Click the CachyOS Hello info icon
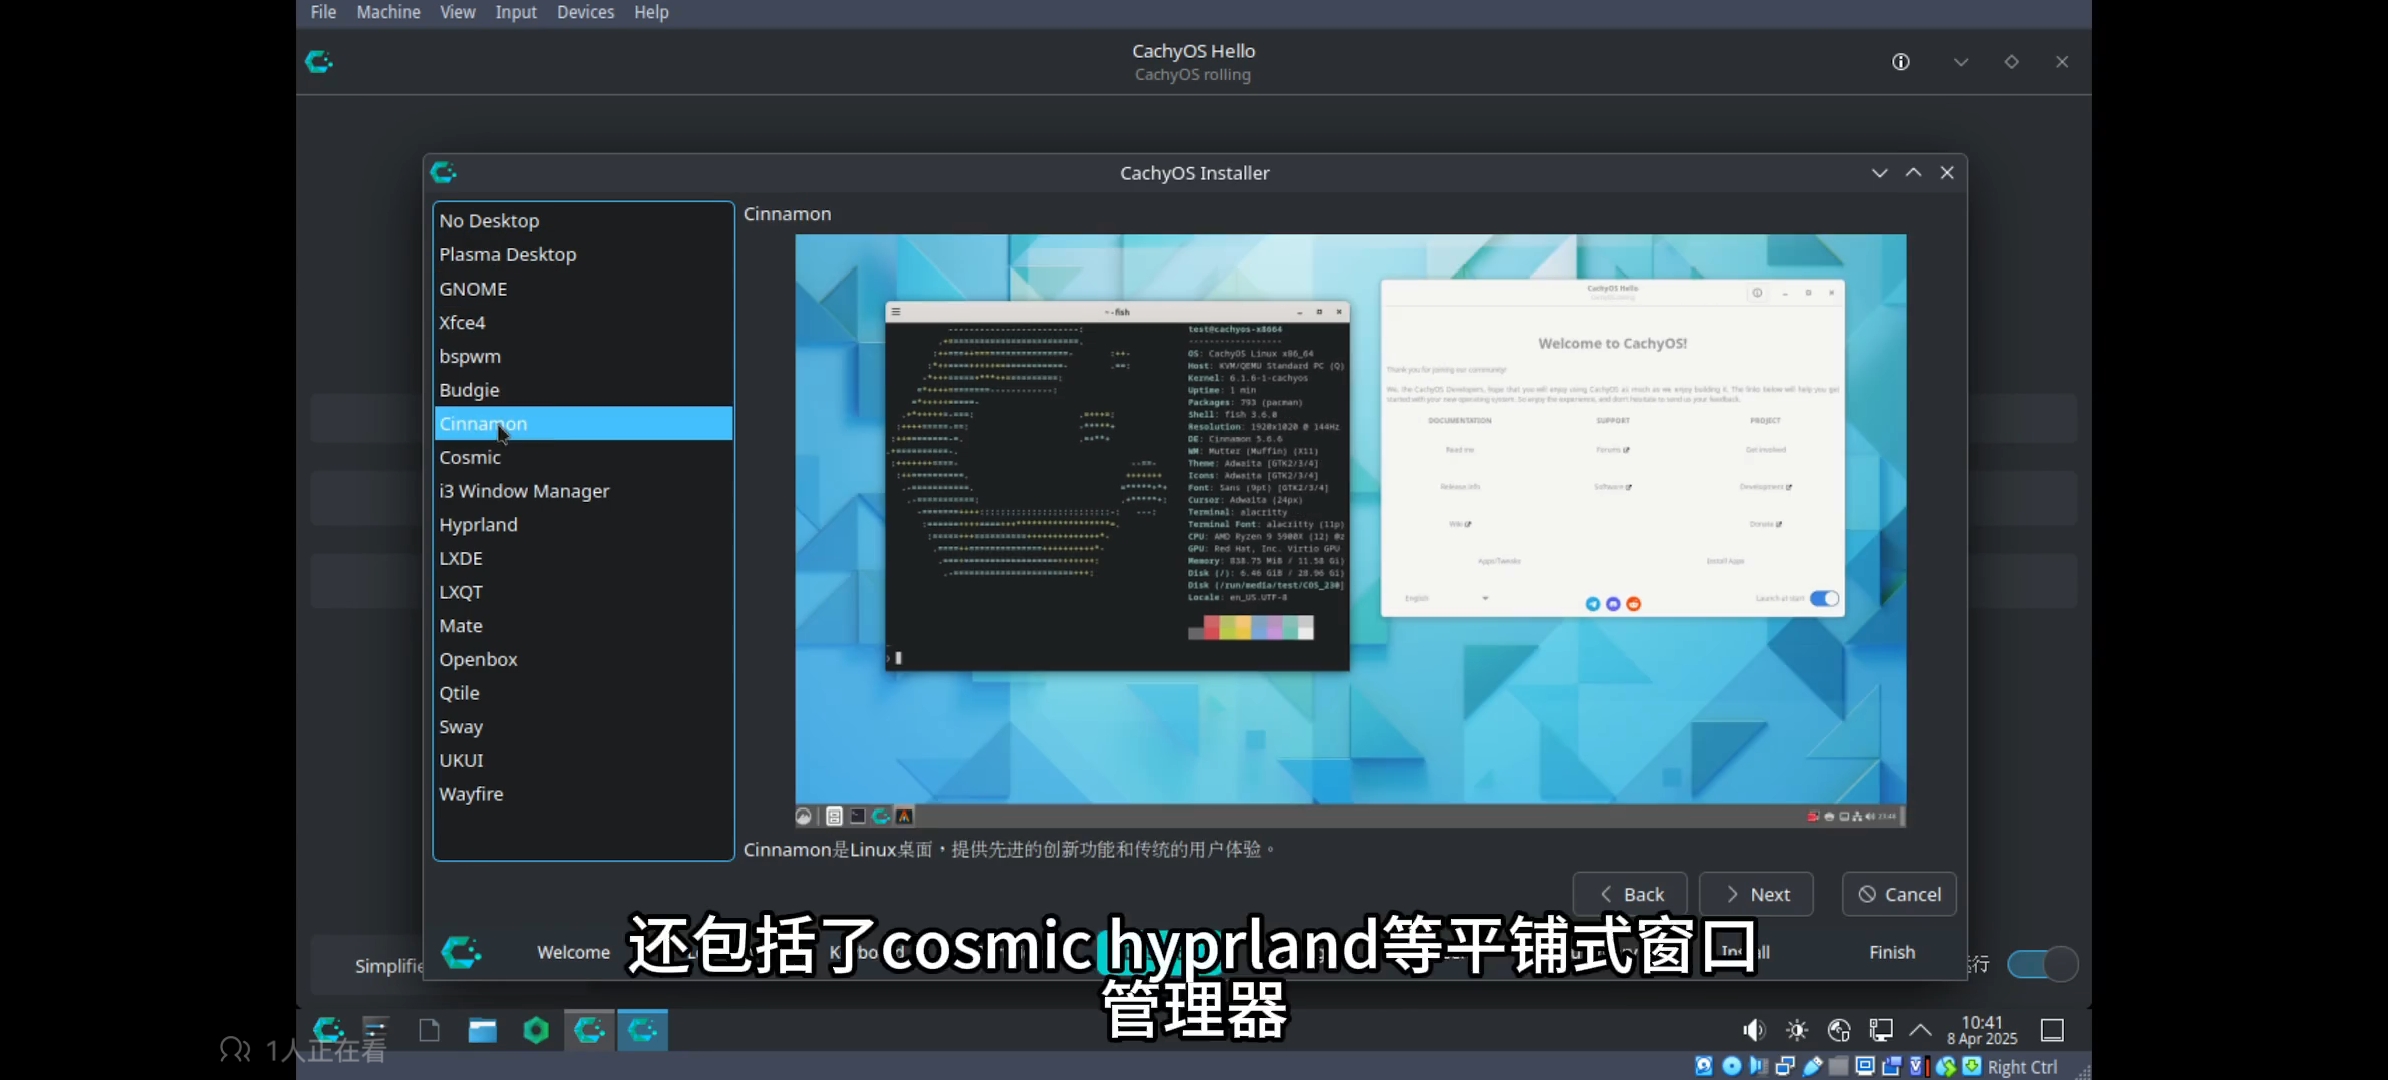The height and width of the screenshot is (1080, 2388). coord(1900,62)
